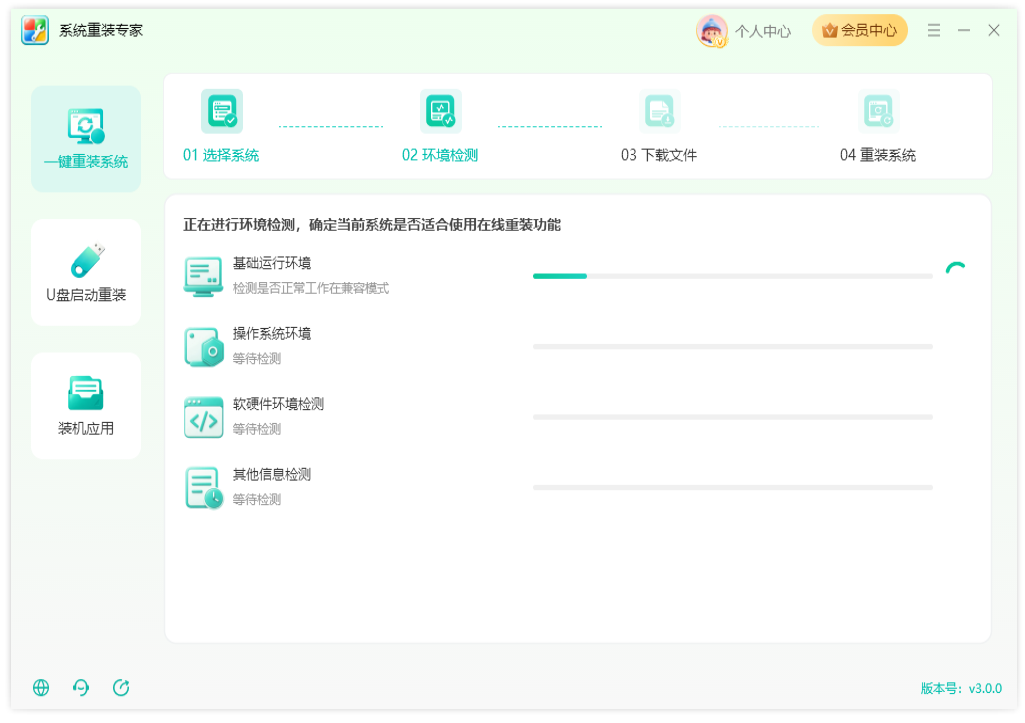
Task: Click the 软硬件环境检测 progress bar
Action: (732, 417)
